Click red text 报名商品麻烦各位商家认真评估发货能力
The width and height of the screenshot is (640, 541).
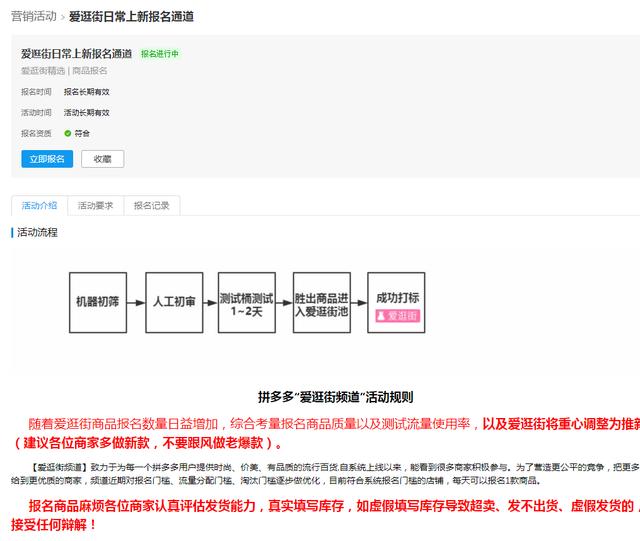coord(142,506)
